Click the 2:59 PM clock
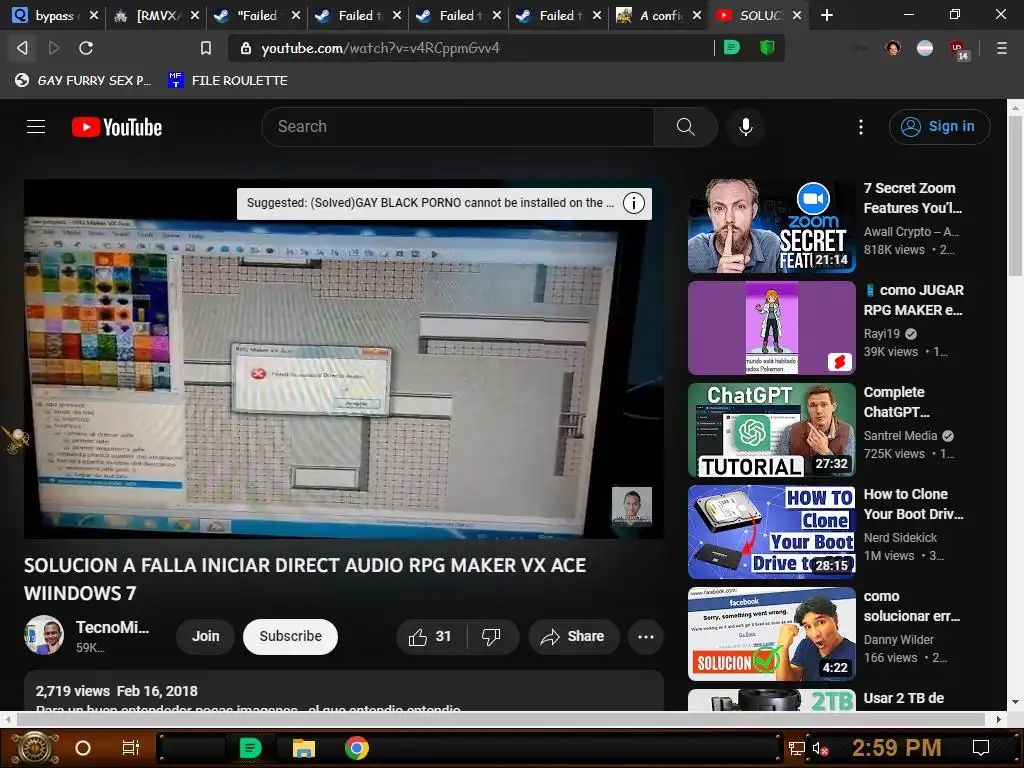Image resolution: width=1024 pixels, height=768 pixels. pos(896,748)
